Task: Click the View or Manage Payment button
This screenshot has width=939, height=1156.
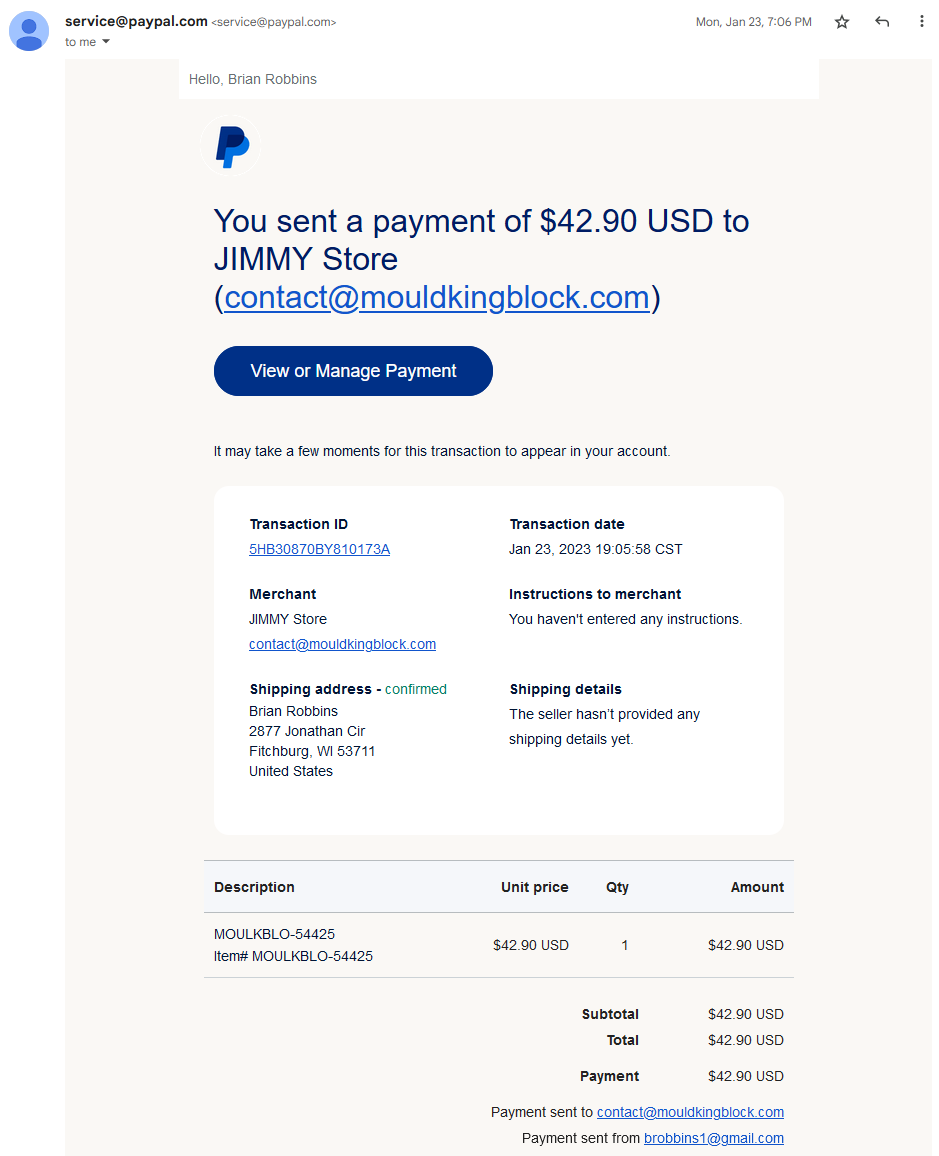Action: [x=353, y=371]
